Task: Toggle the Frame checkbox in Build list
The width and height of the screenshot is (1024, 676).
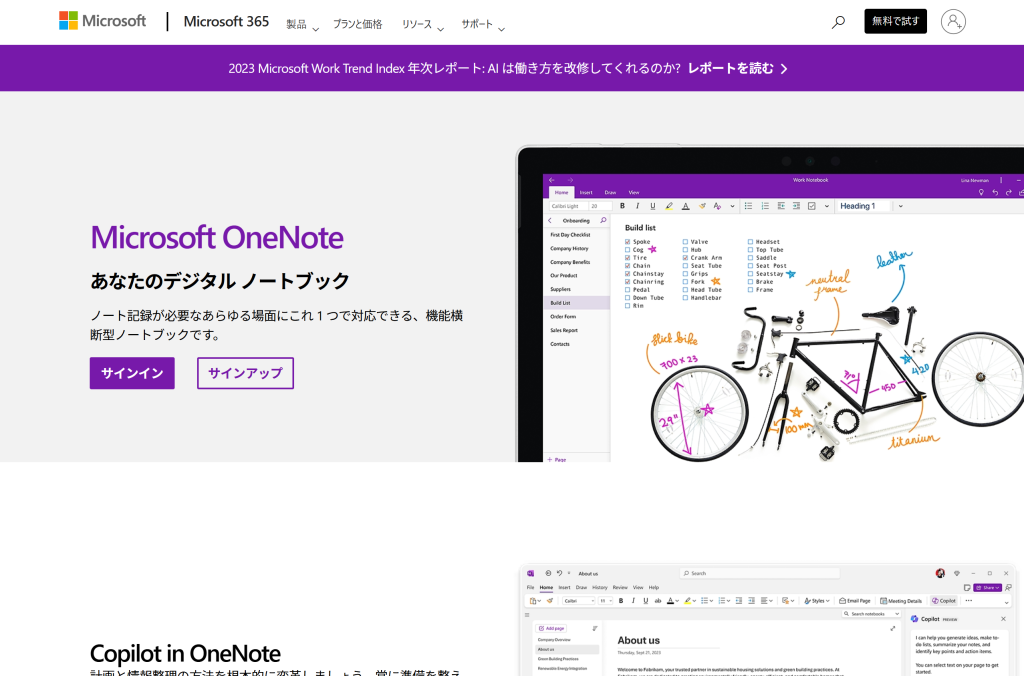Action: pos(750,289)
